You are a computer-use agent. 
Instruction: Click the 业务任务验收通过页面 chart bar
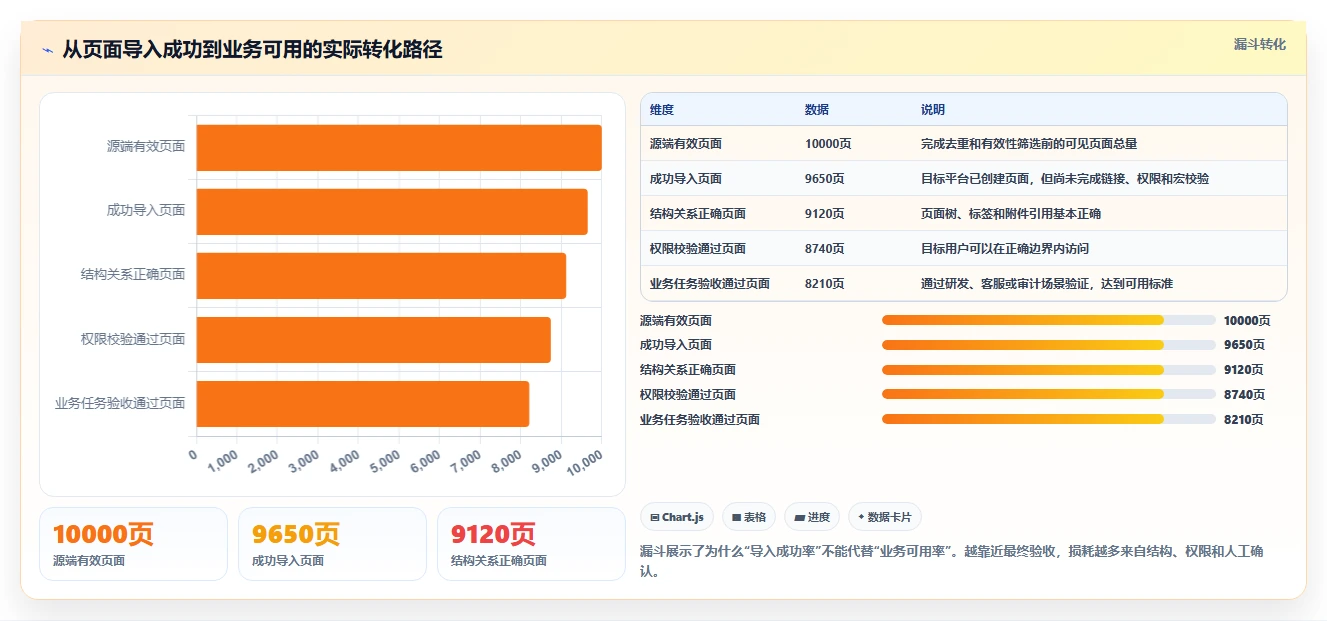363,403
